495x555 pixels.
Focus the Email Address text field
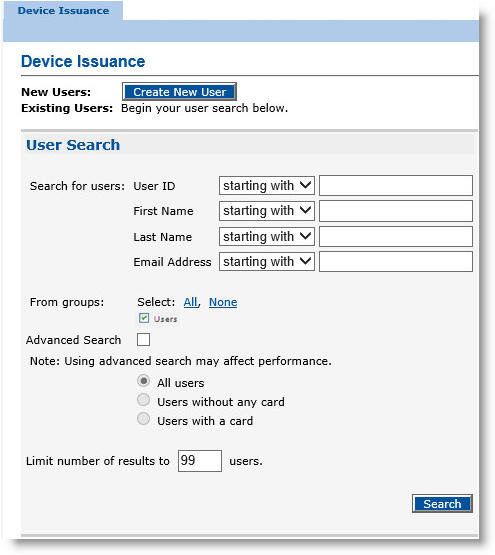pyautogui.click(x=396, y=262)
